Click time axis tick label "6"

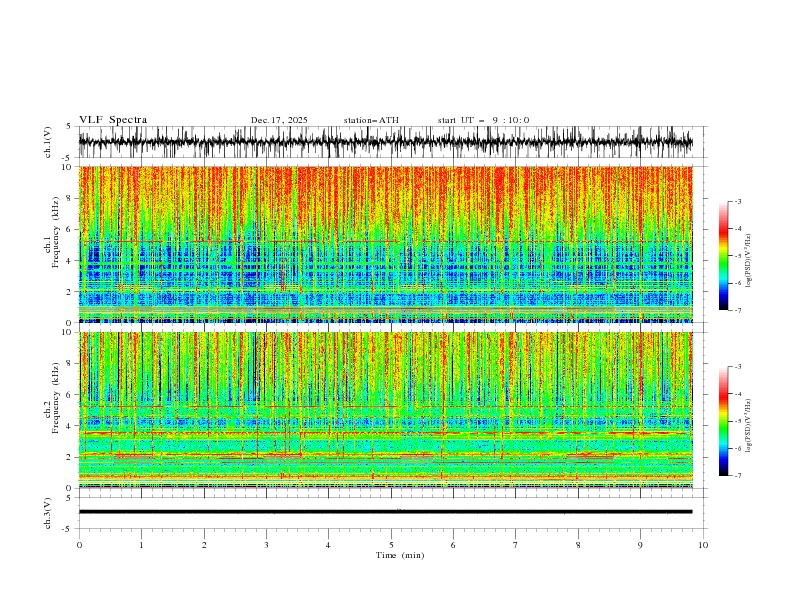(453, 545)
